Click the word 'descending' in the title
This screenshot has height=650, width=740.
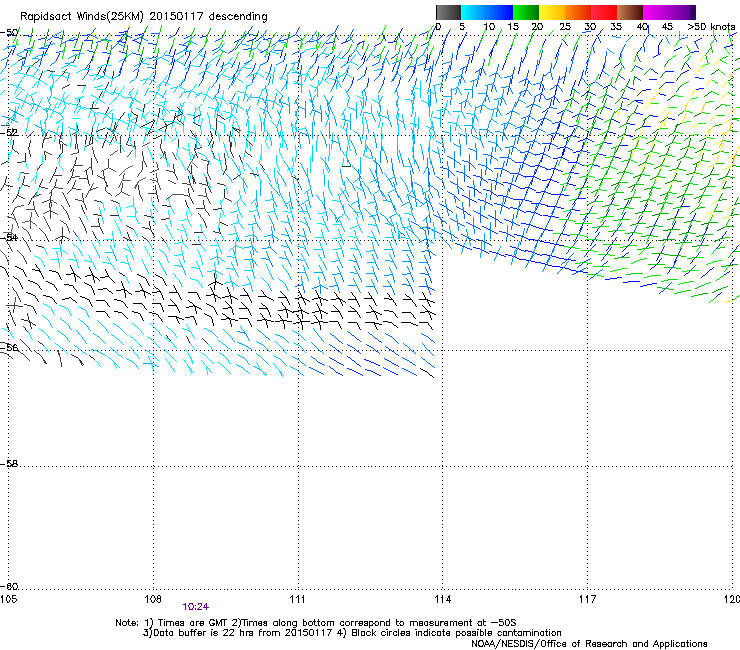(x=238, y=17)
